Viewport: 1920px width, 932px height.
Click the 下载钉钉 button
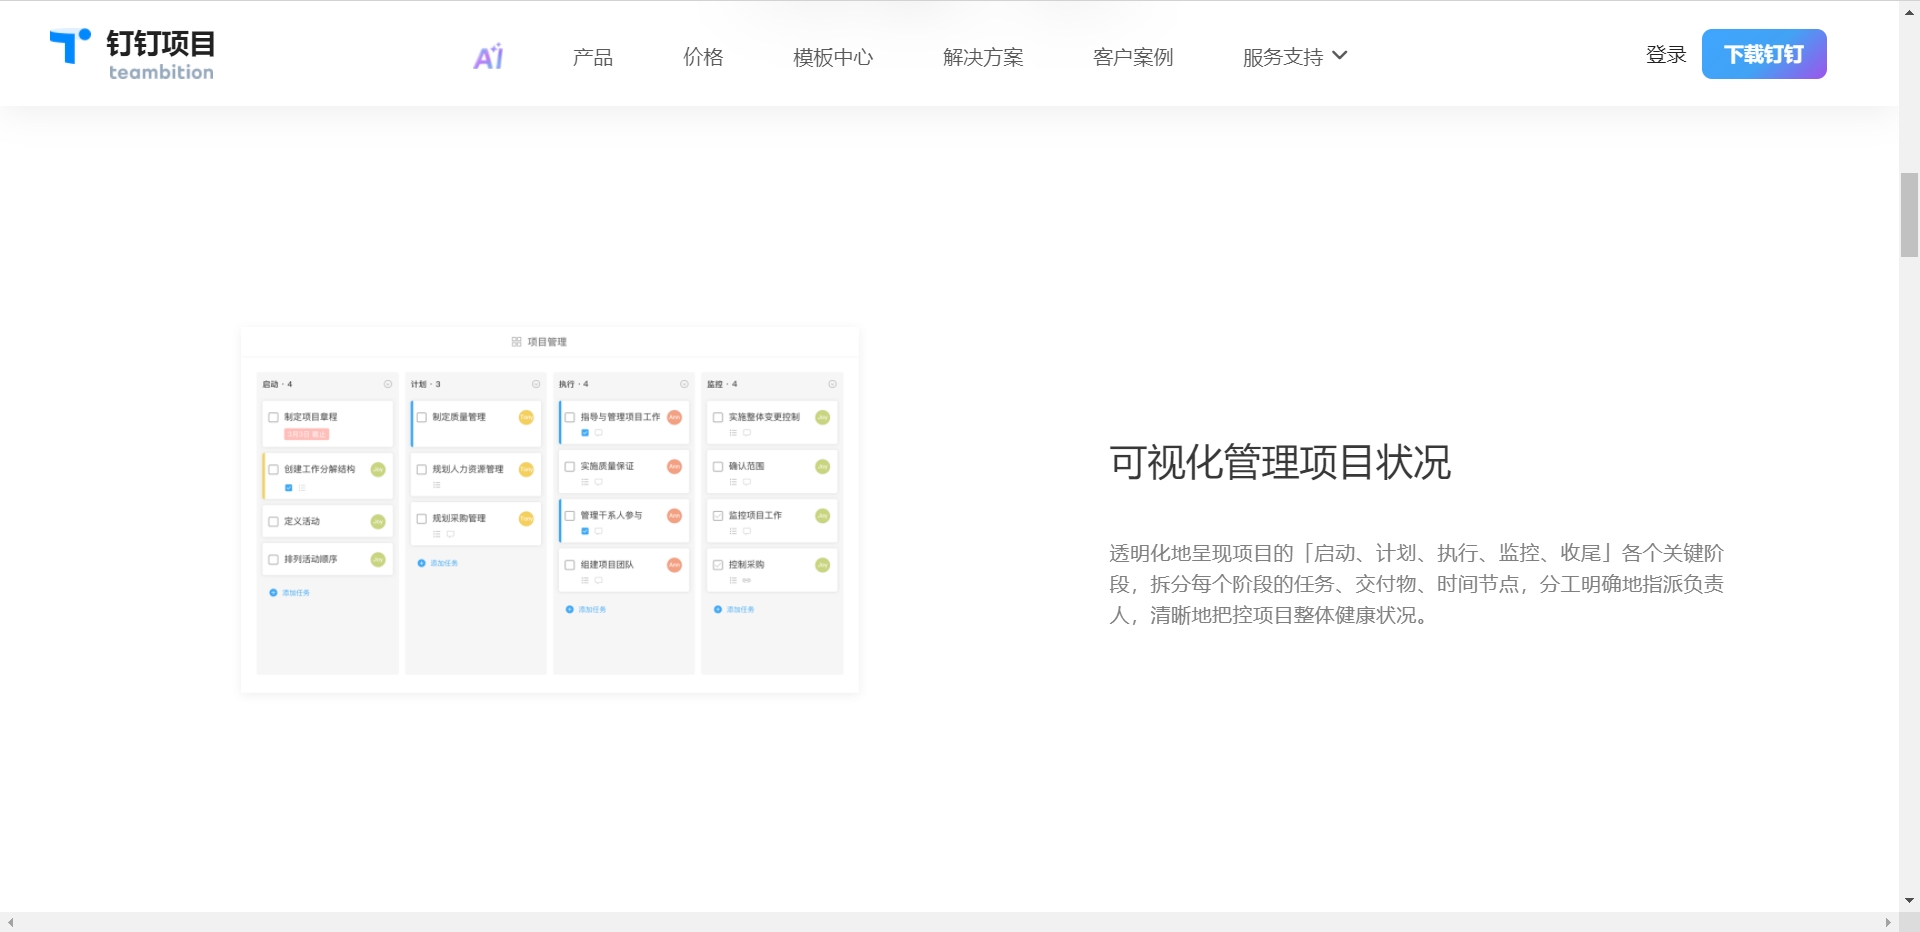point(1764,54)
